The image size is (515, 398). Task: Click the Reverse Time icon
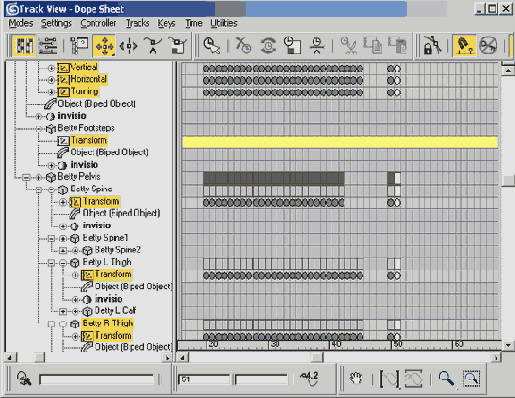268,45
